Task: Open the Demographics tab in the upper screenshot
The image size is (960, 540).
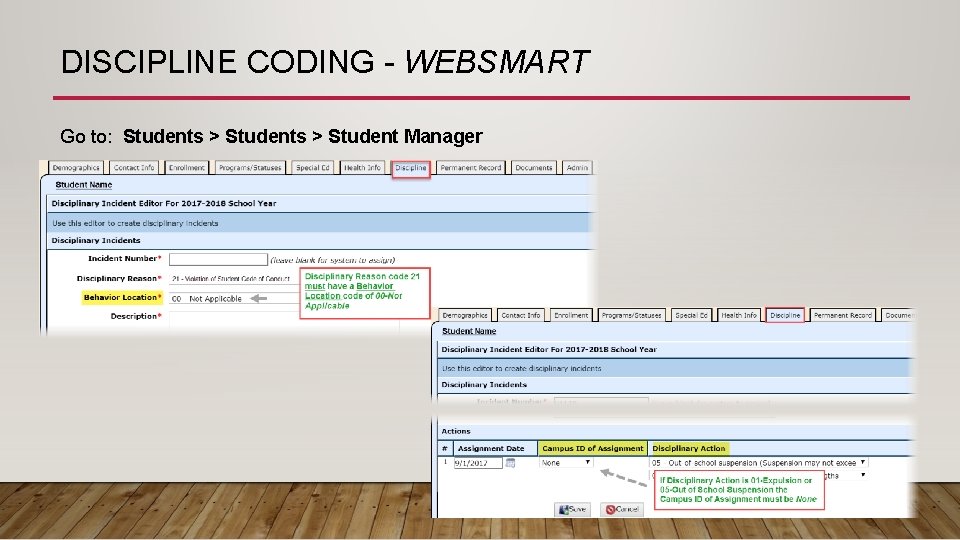Action: (x=76, y=167)
